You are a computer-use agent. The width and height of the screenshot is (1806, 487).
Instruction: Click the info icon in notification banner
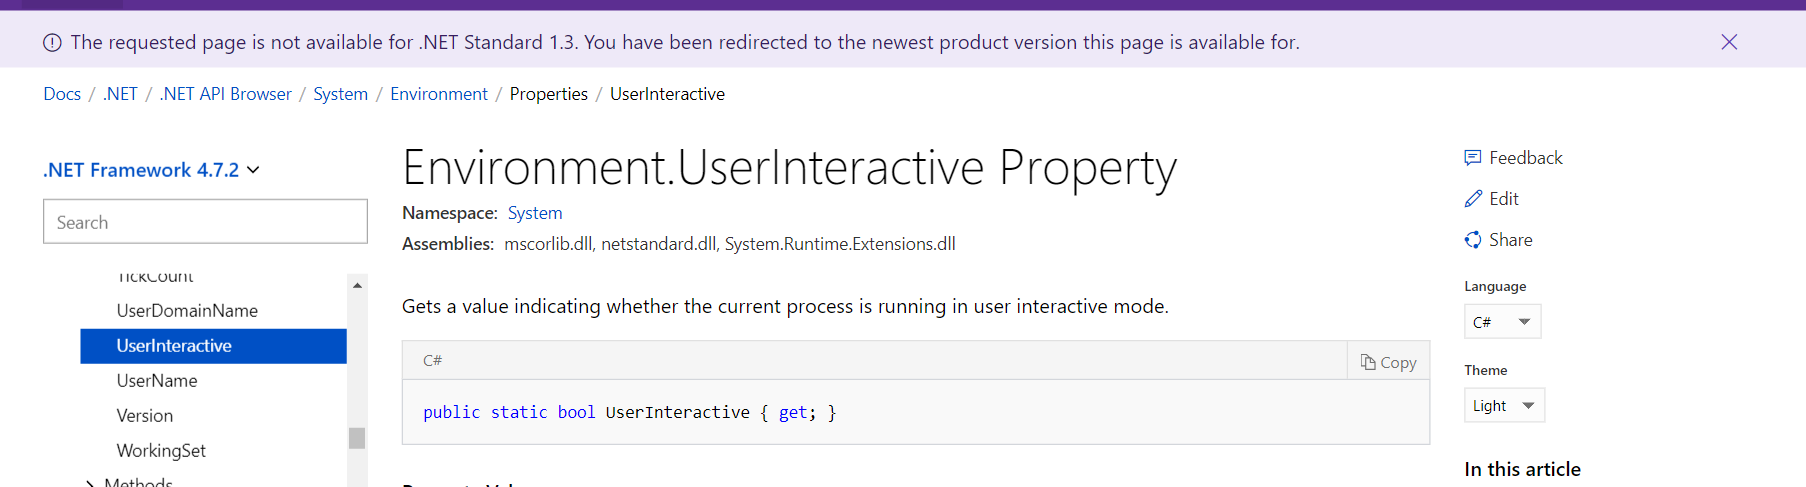pos(52,42)
